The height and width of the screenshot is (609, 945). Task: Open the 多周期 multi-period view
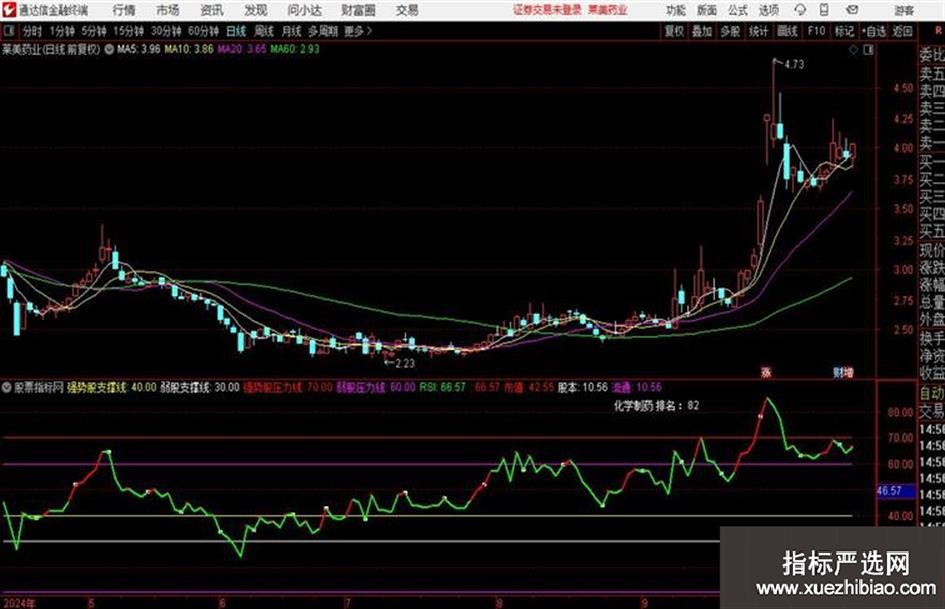[323, 31]
